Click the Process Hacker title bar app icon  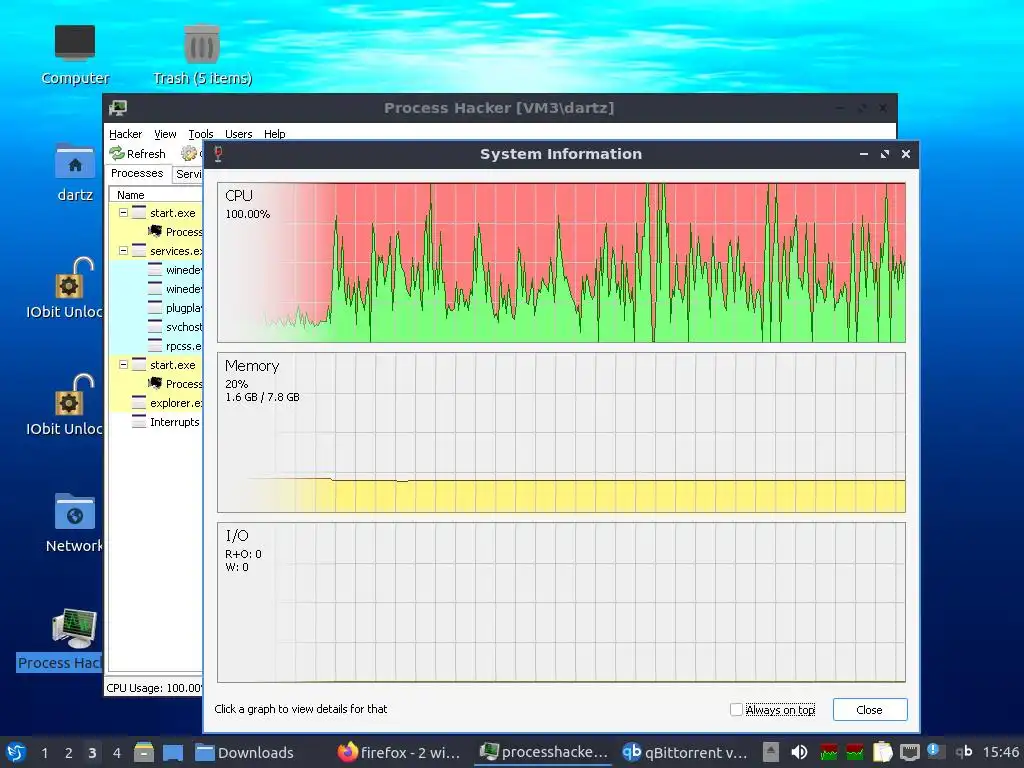[x=118, y=108]
